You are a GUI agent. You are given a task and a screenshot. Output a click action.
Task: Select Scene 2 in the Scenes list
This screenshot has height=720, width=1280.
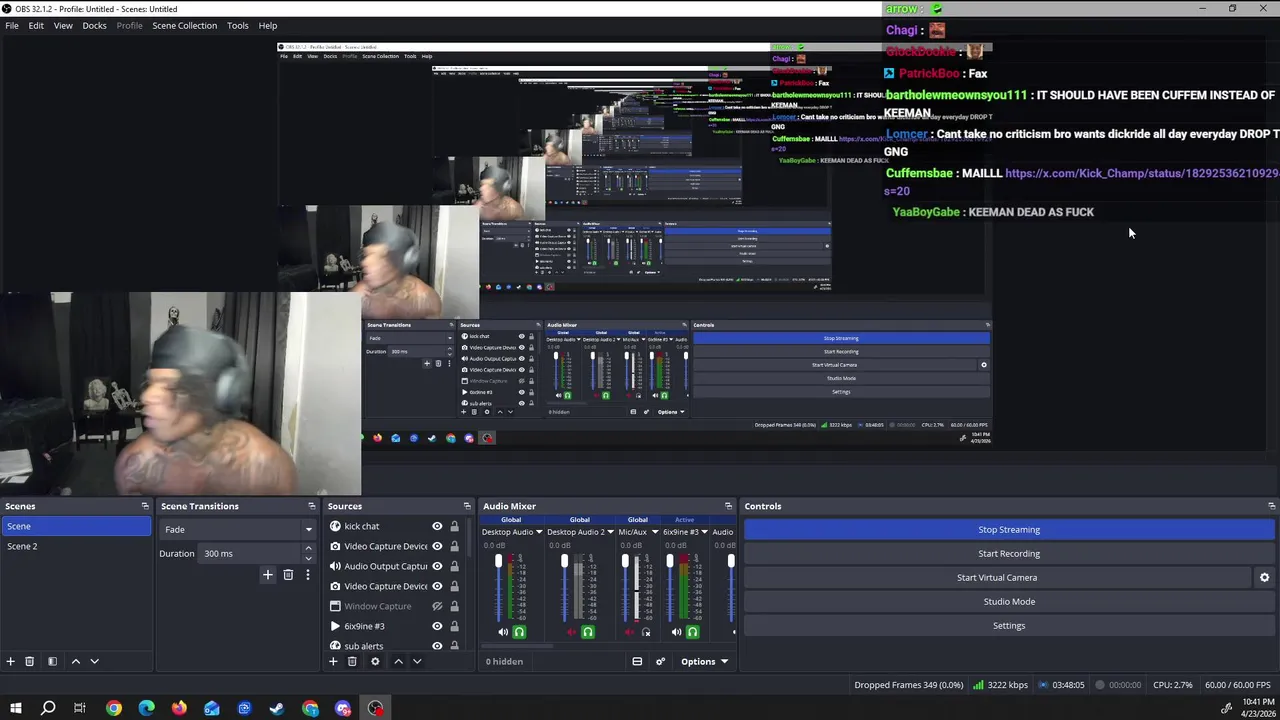[x=76, y=546]
